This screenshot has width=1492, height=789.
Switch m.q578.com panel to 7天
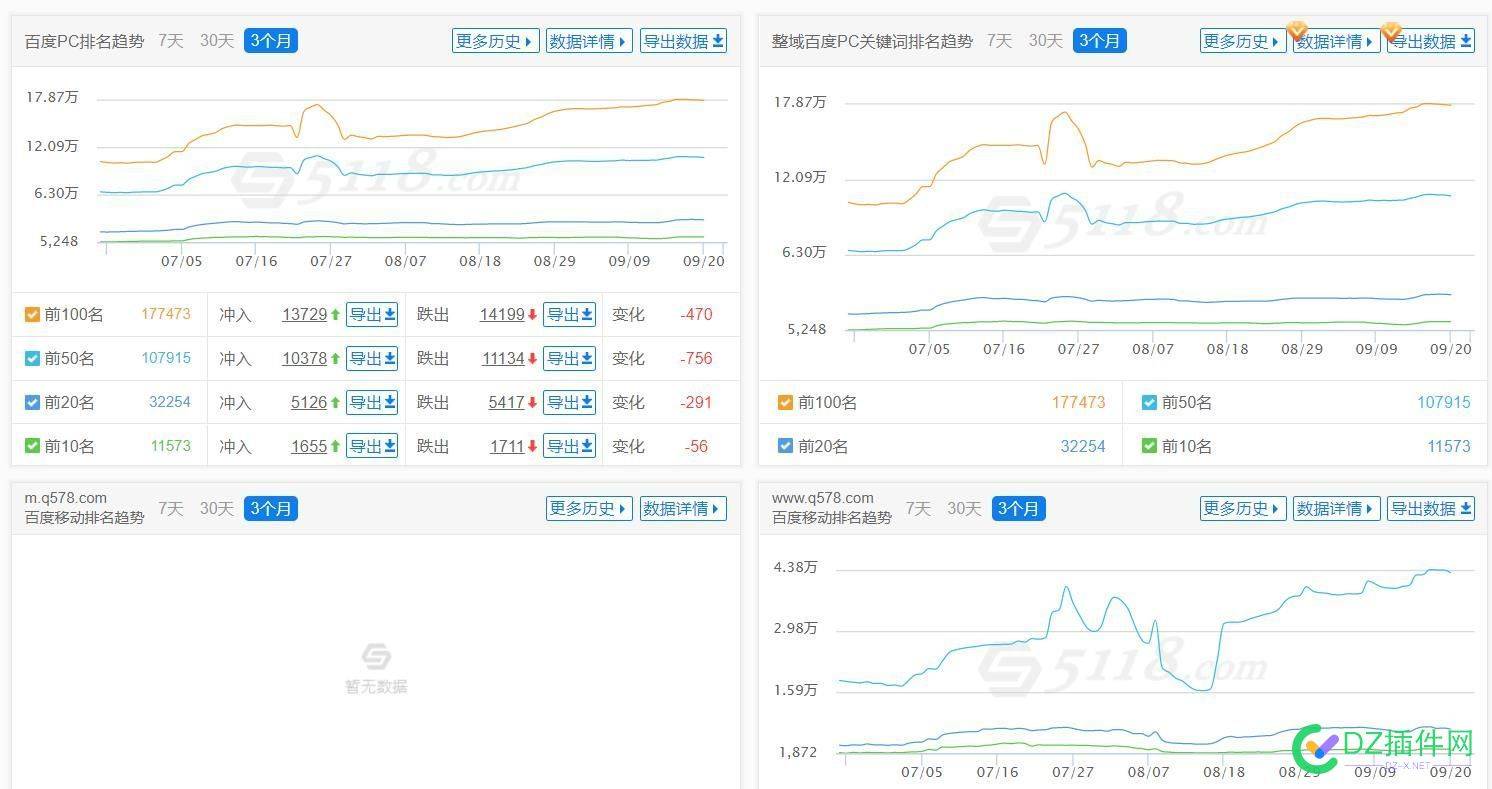point(171,508)
